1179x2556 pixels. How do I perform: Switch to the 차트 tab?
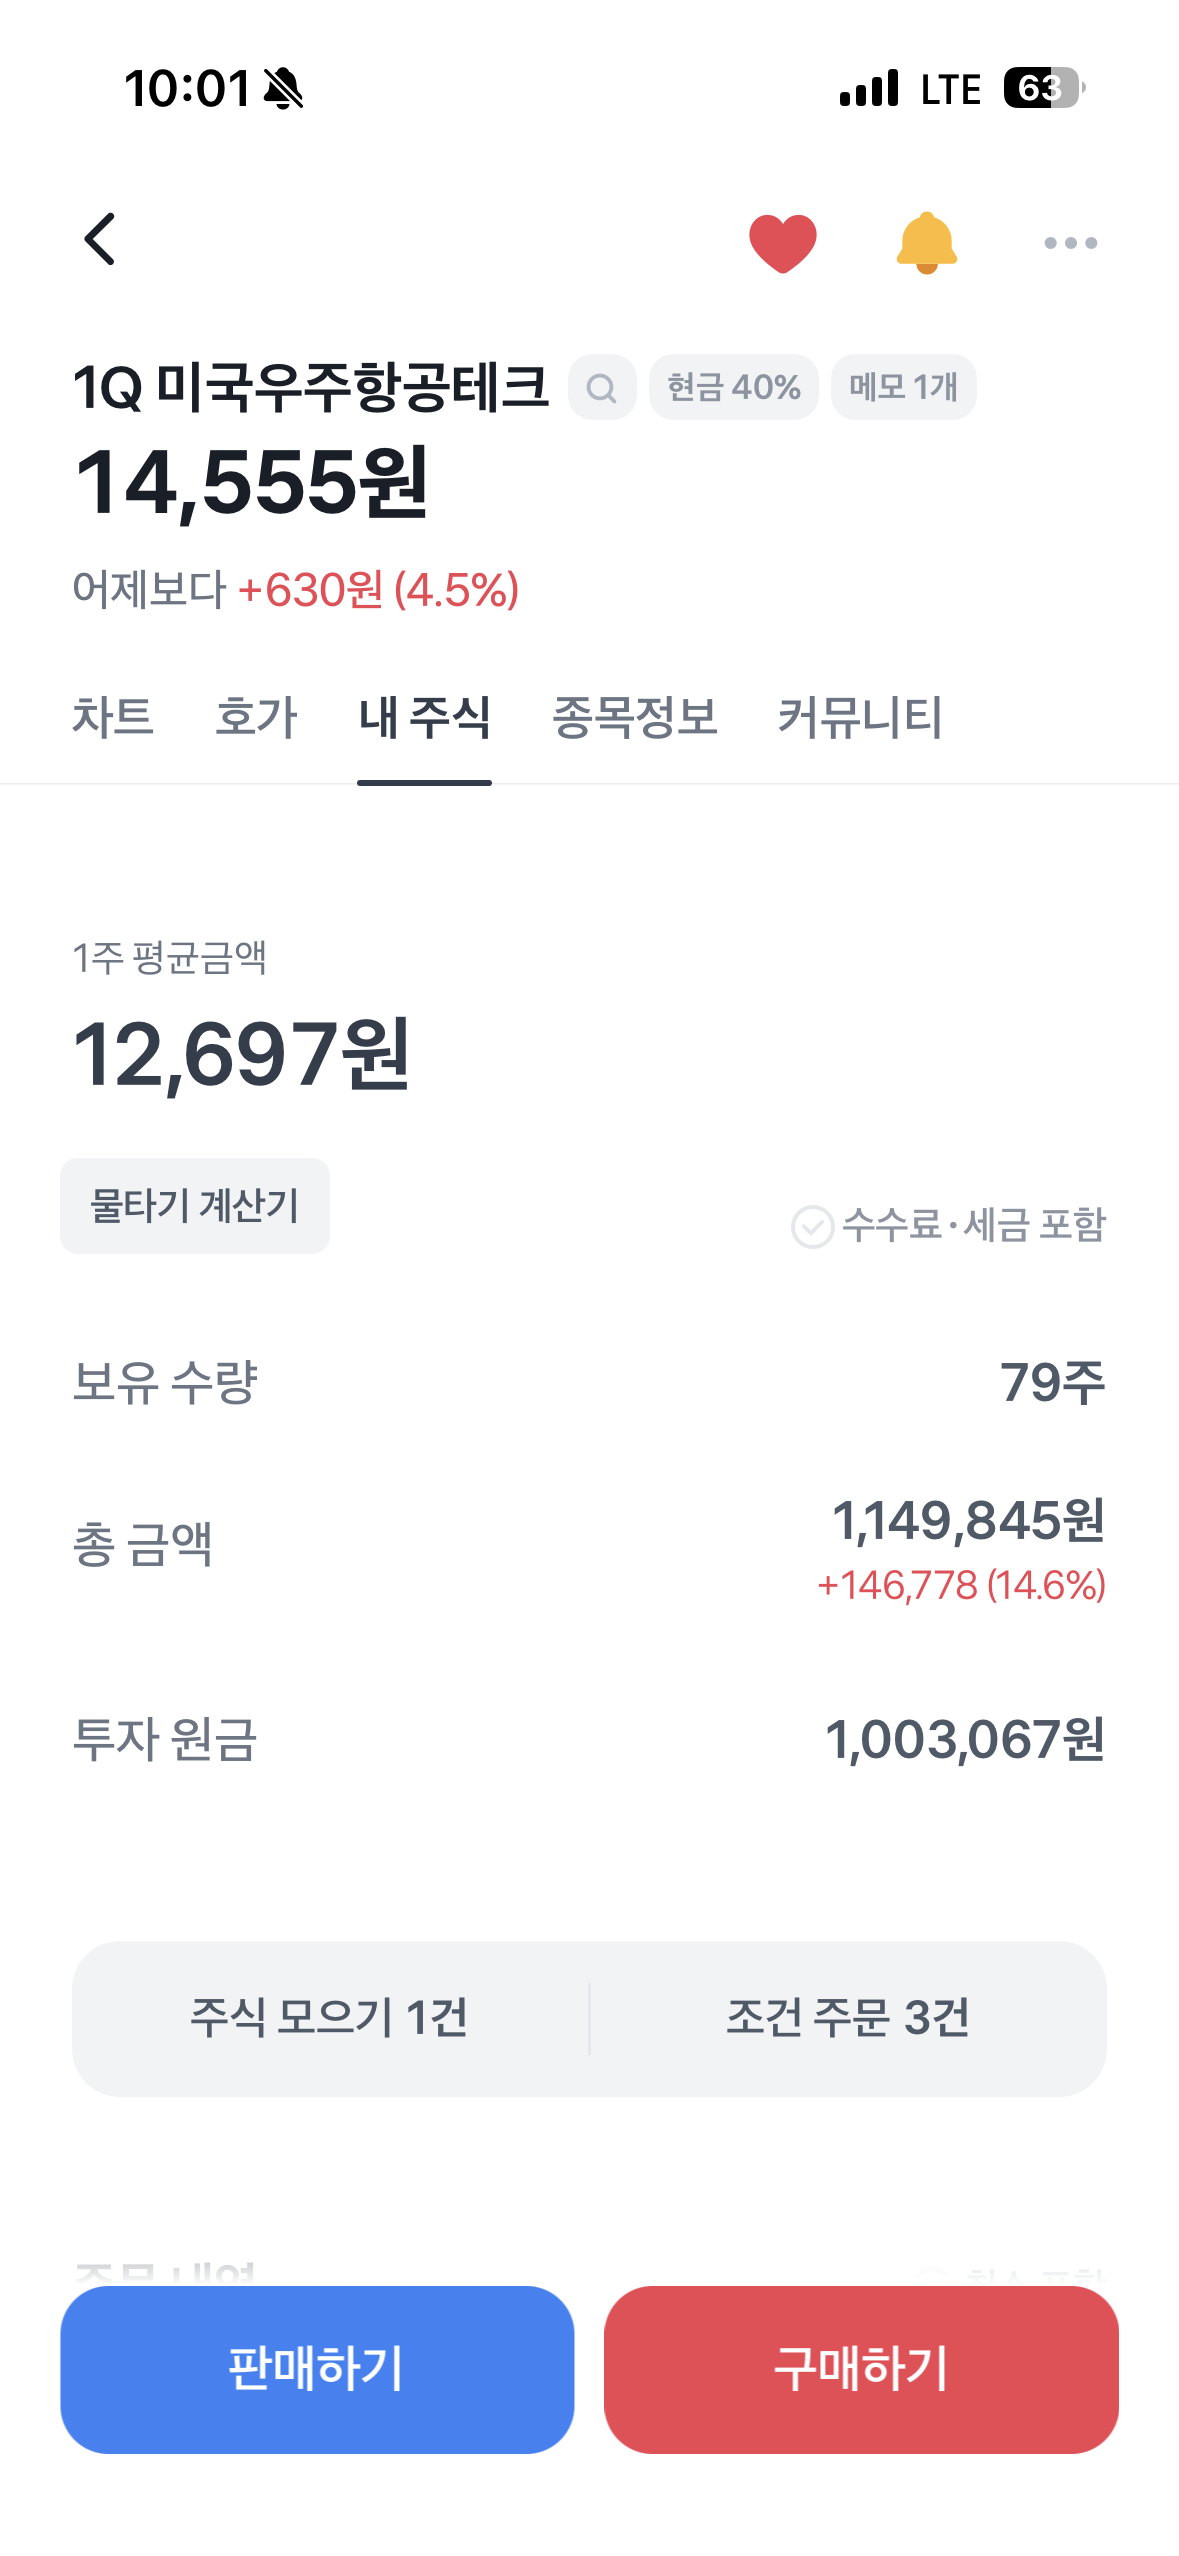[x=113, y=718]
